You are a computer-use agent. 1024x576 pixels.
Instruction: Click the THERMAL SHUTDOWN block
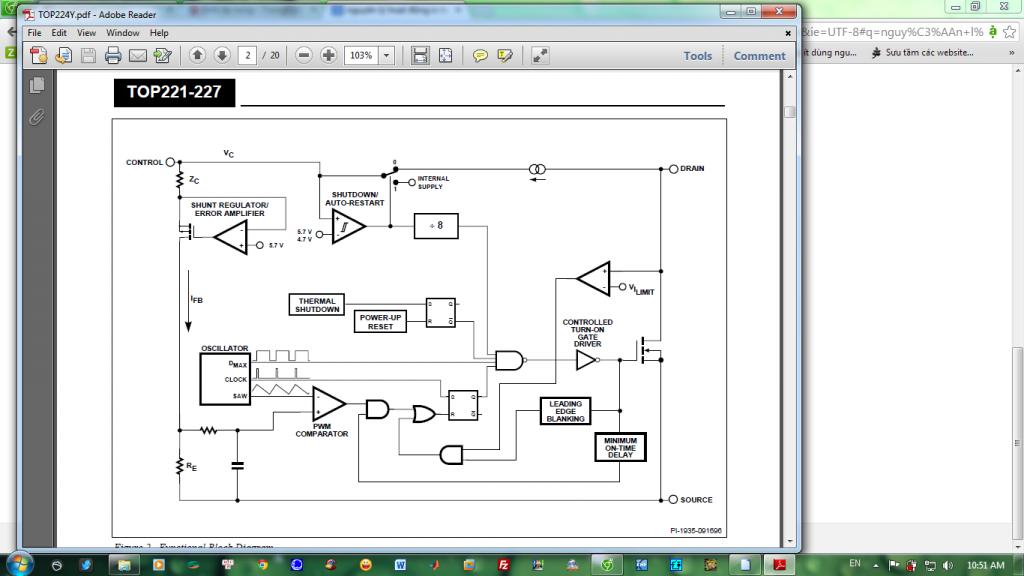pyautogui.click(x=317, y=305)
